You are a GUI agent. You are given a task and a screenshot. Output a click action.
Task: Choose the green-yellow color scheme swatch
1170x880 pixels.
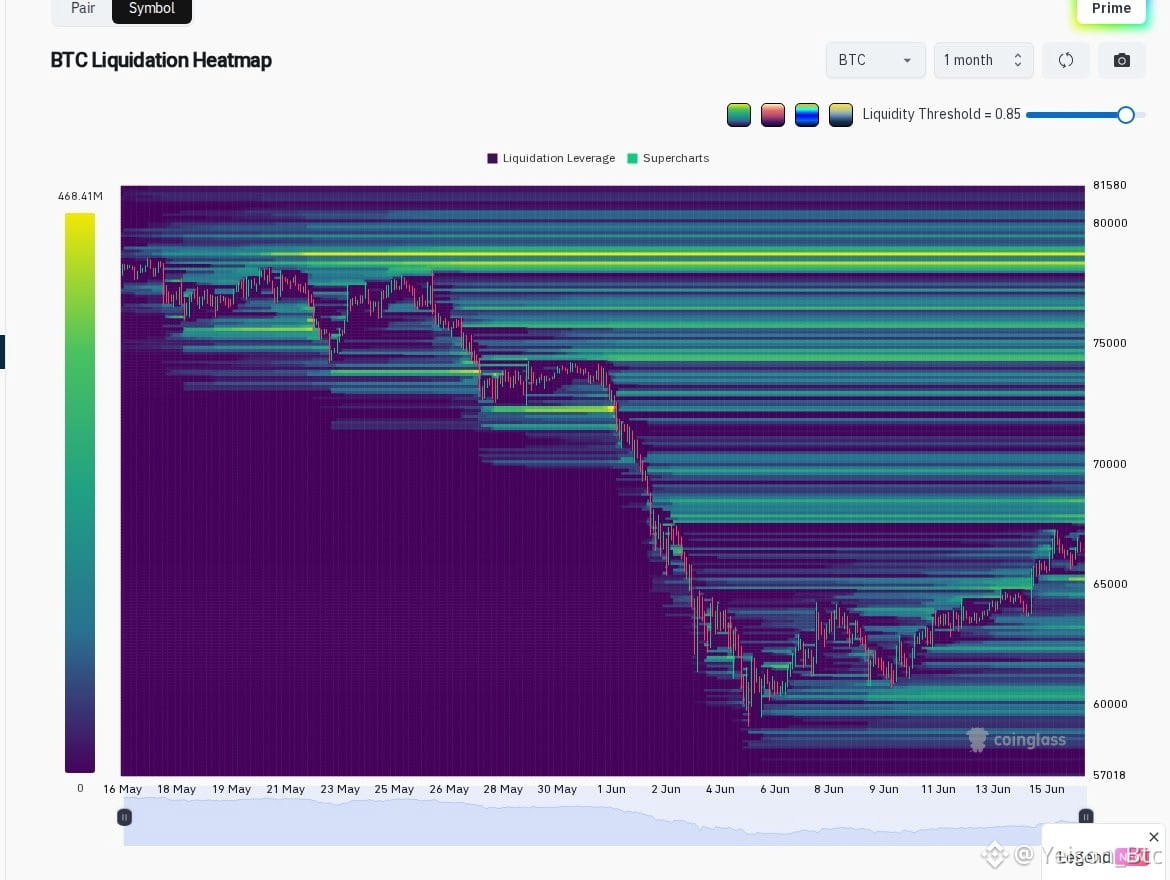pyautogui.click(x=739, y=115)
